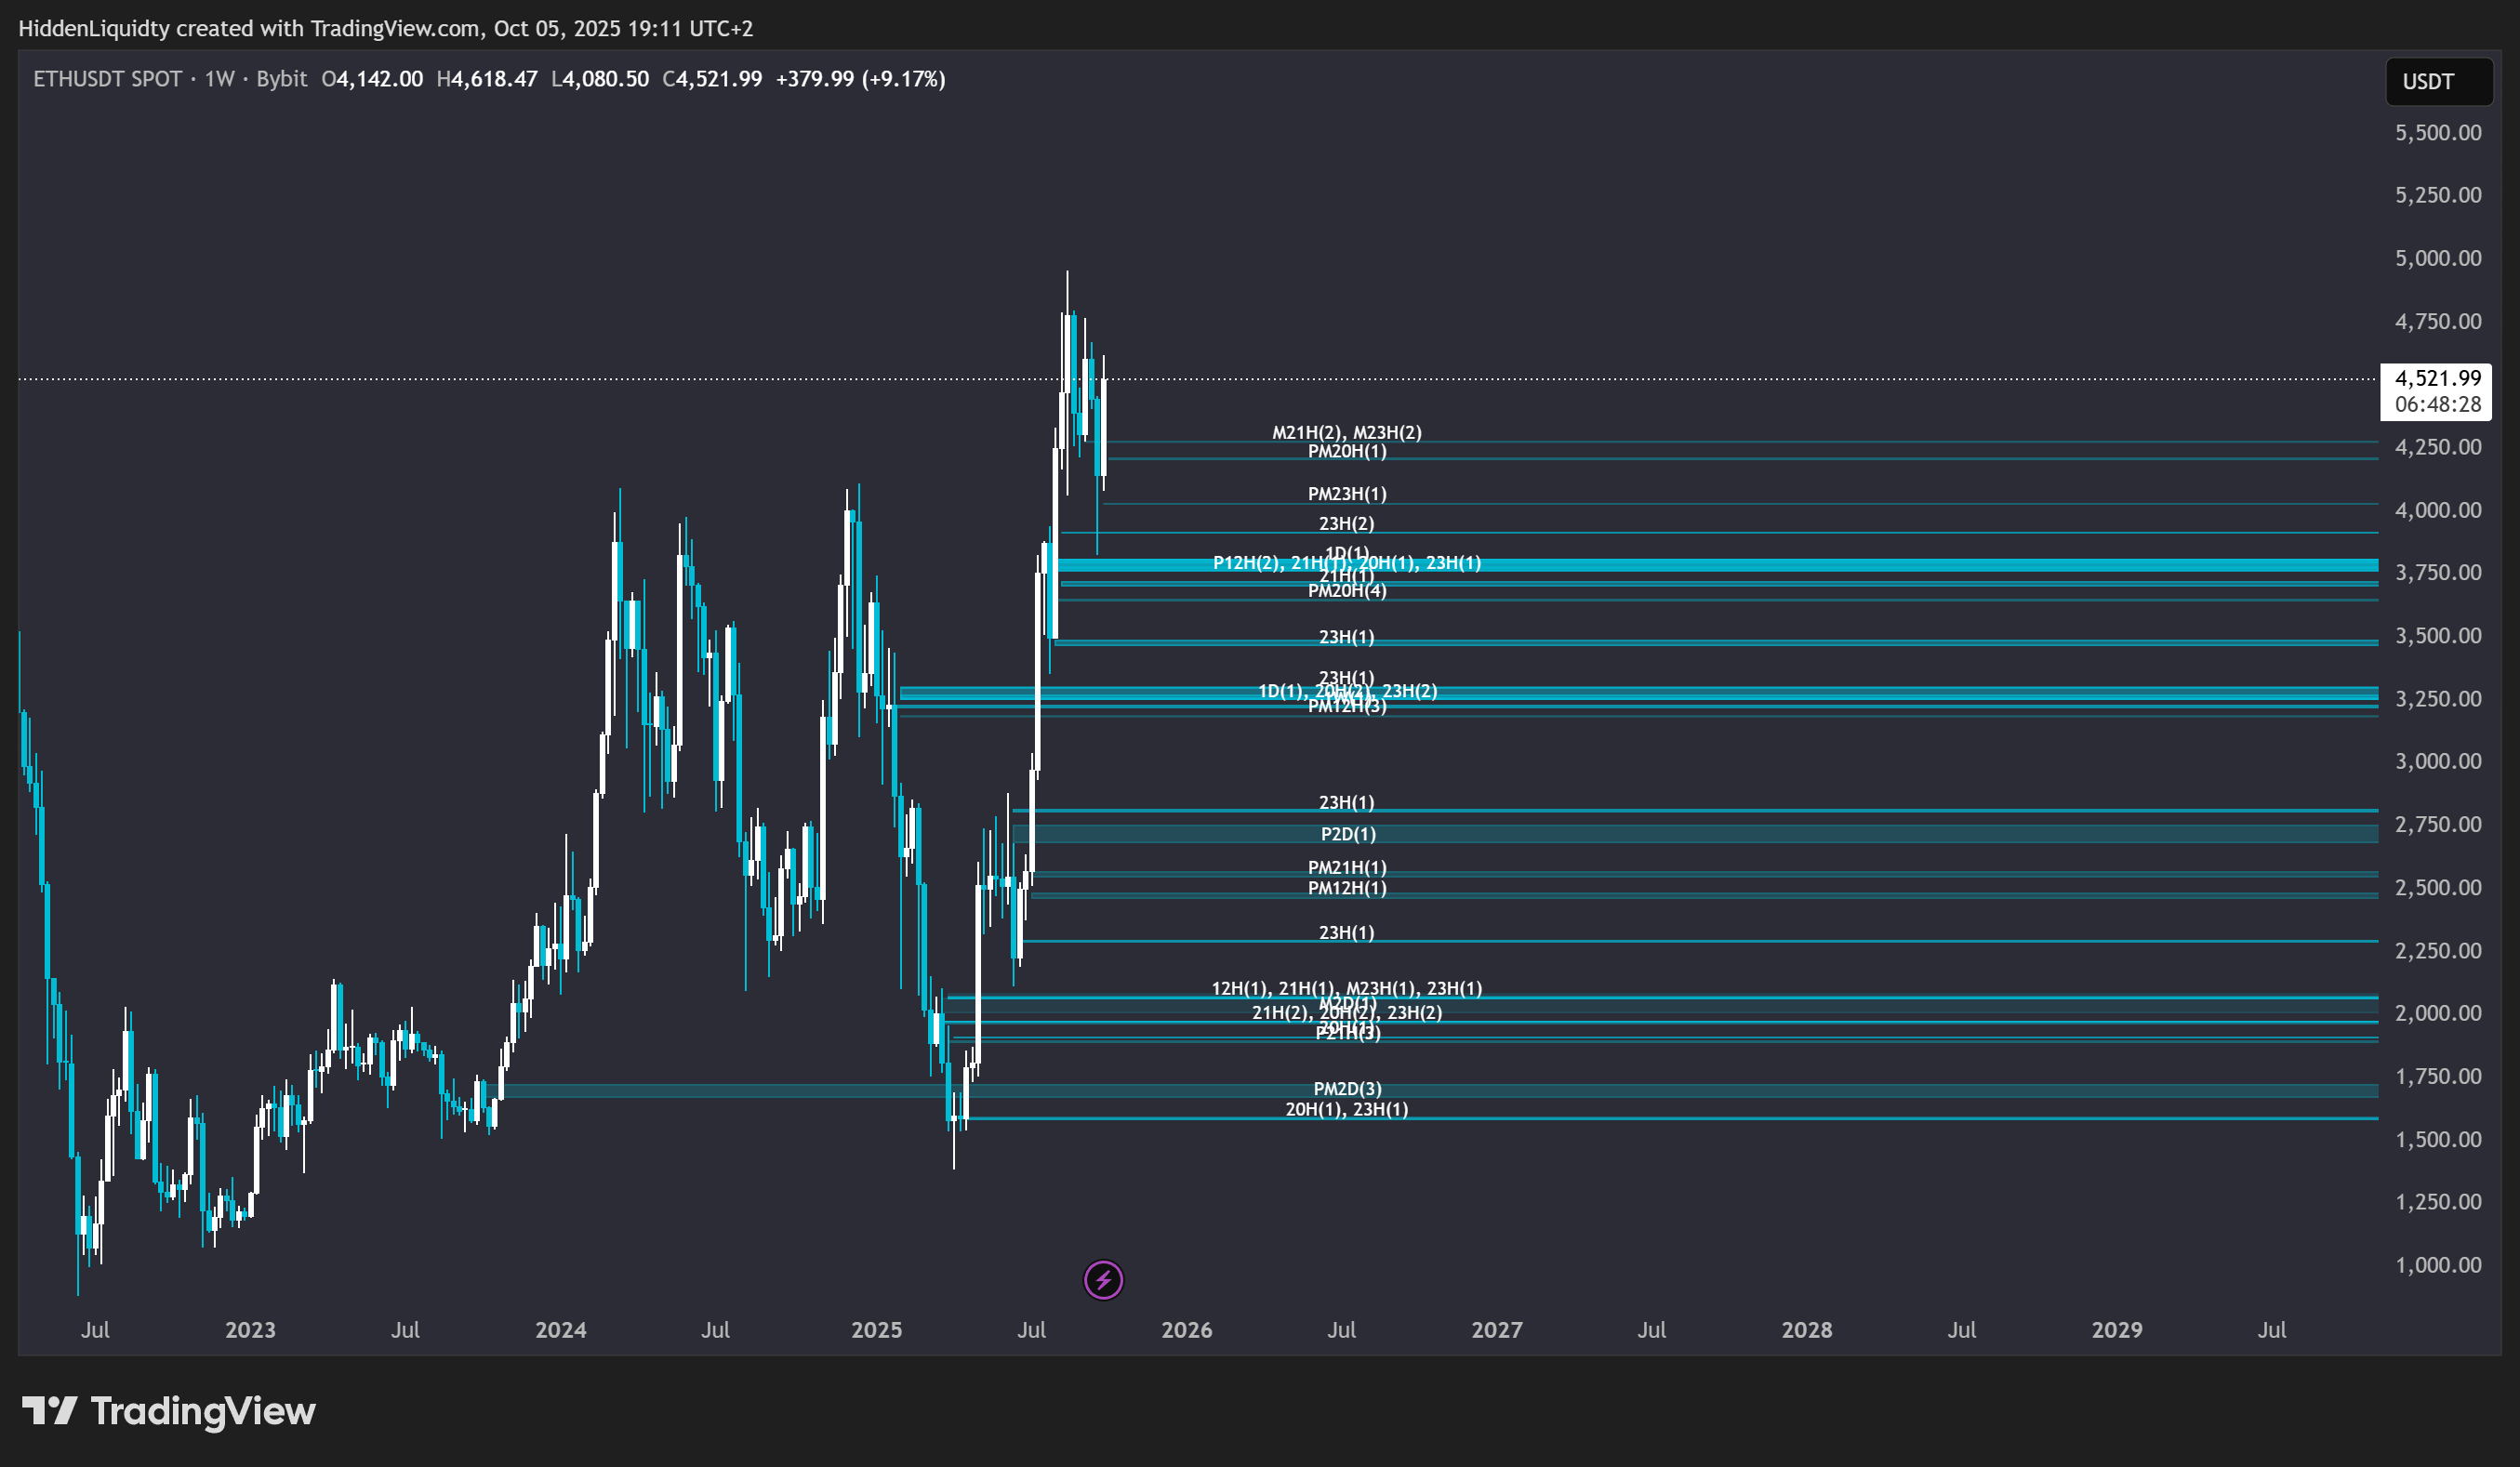Click the current price label 4,521.99

click(x=2437, y=378)
